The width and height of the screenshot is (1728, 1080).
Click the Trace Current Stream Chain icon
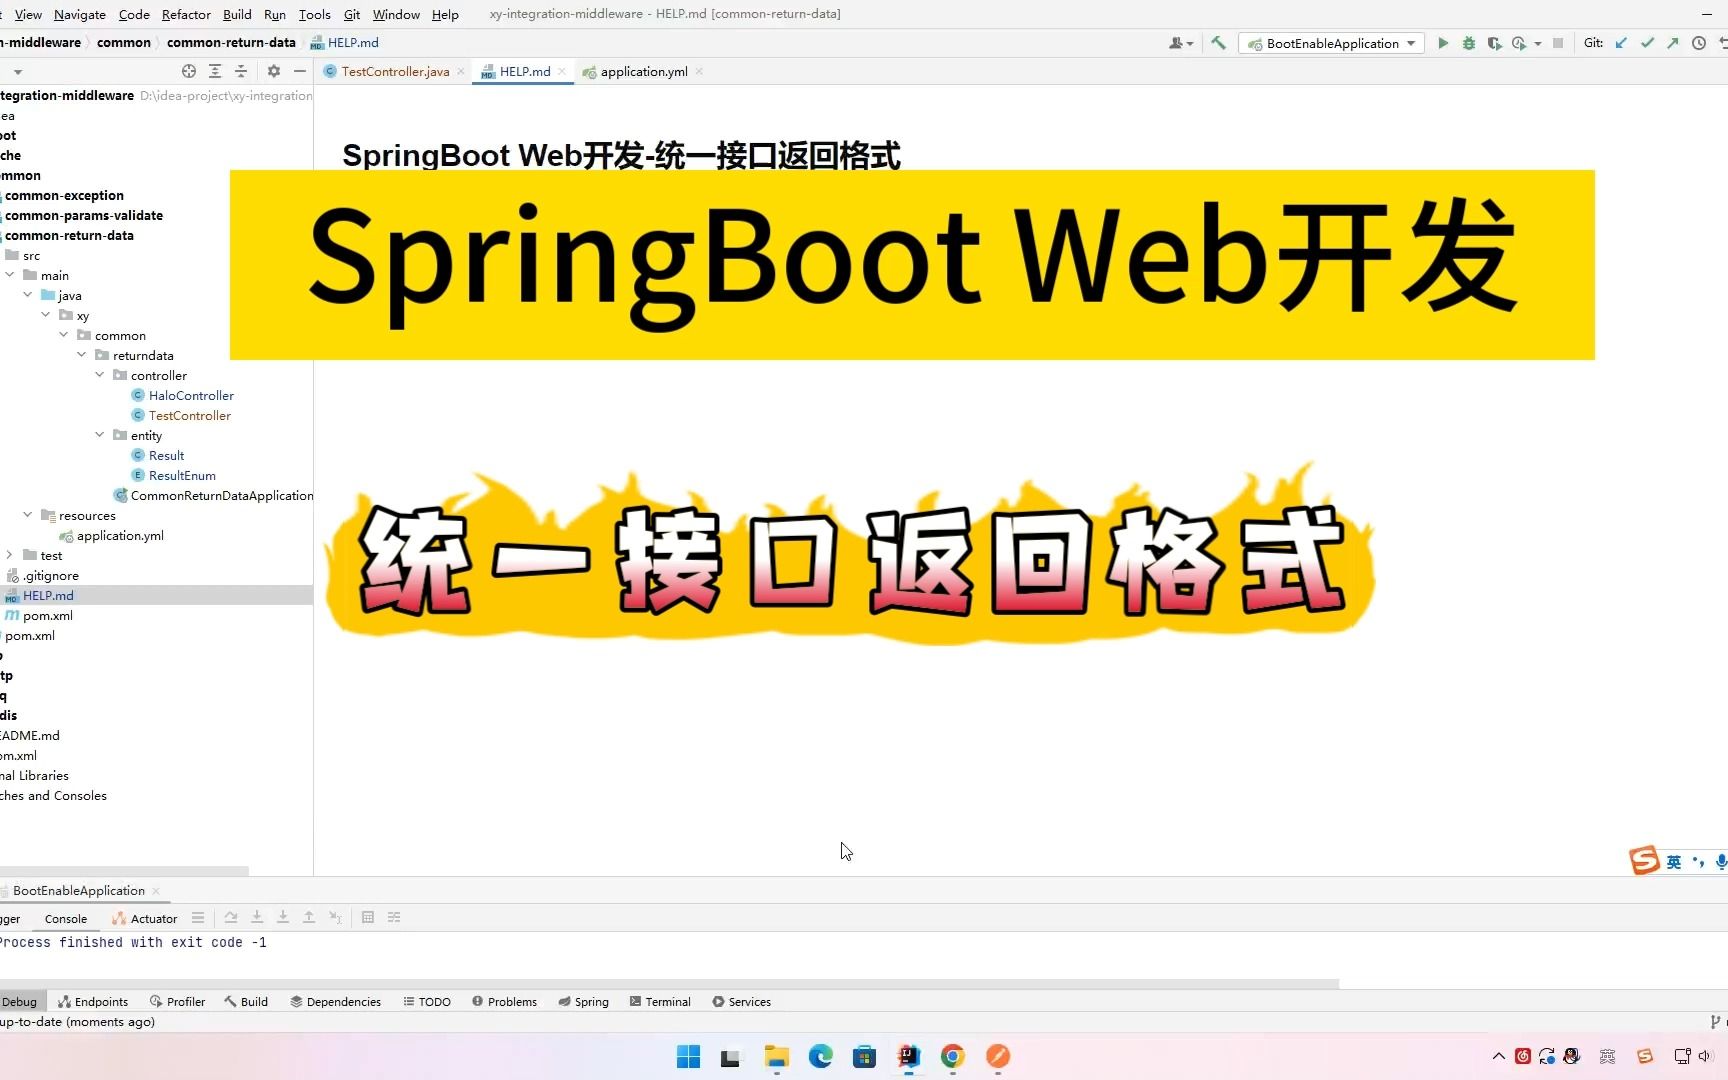394,917
